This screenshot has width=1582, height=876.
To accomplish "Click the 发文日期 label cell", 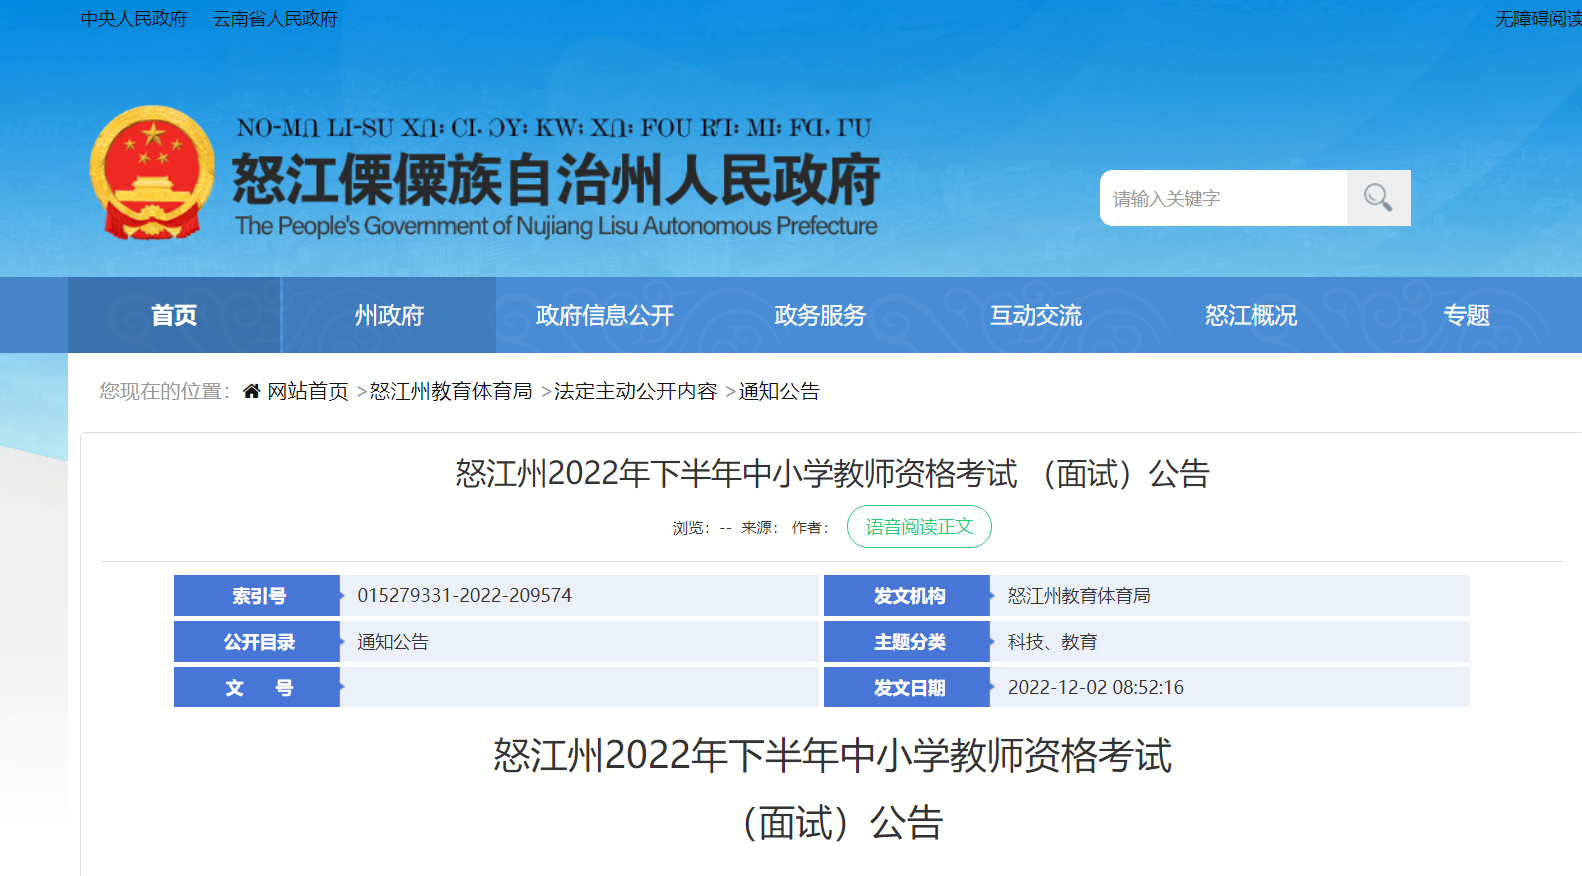I will pyautogui.click(x=907, y=687).
